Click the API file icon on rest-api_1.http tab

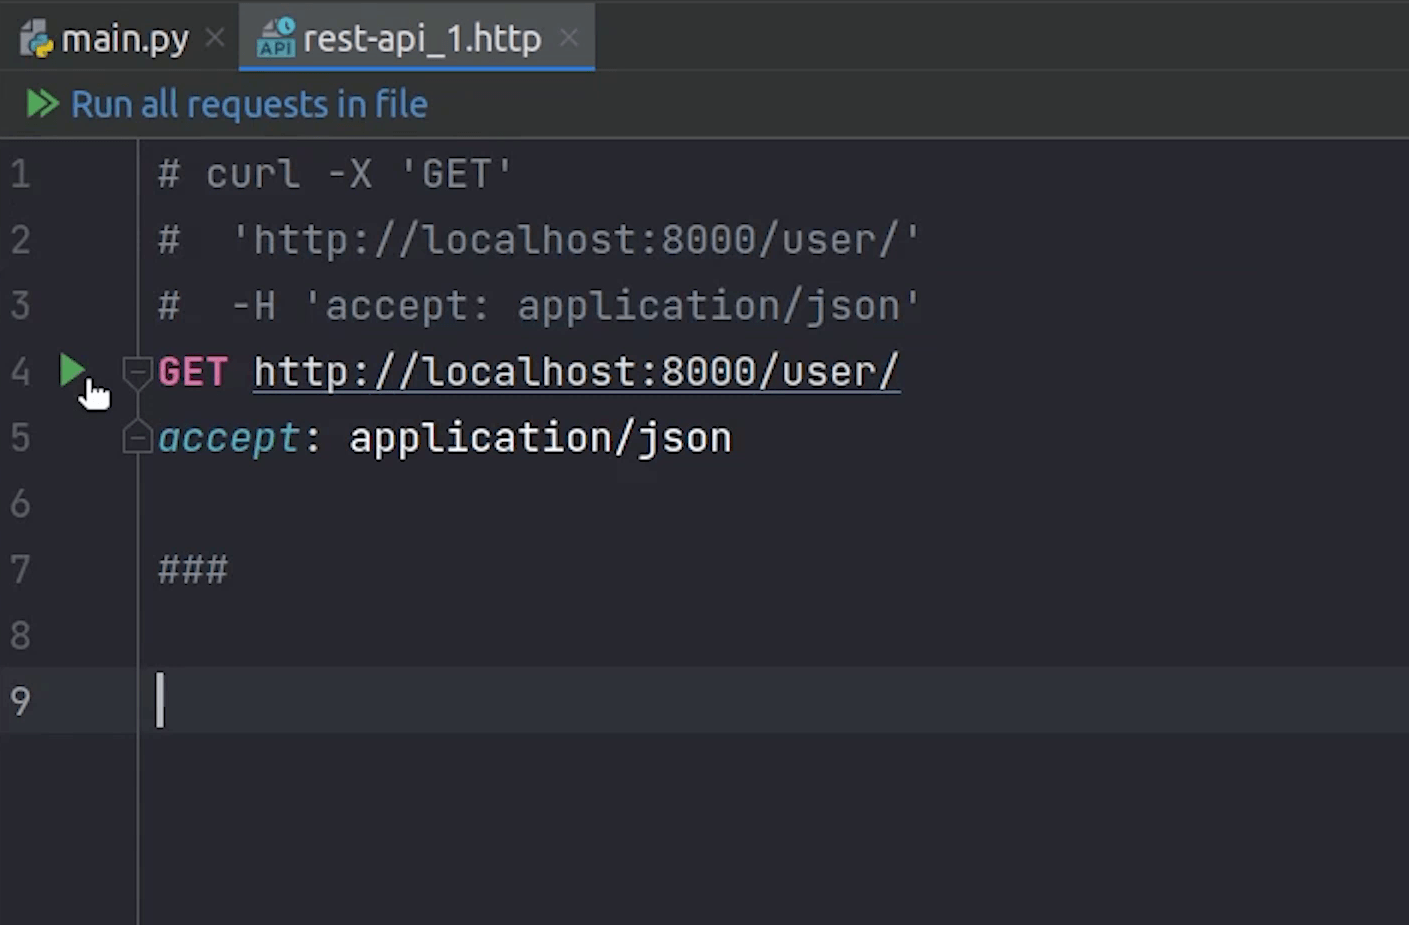[275, 38]
